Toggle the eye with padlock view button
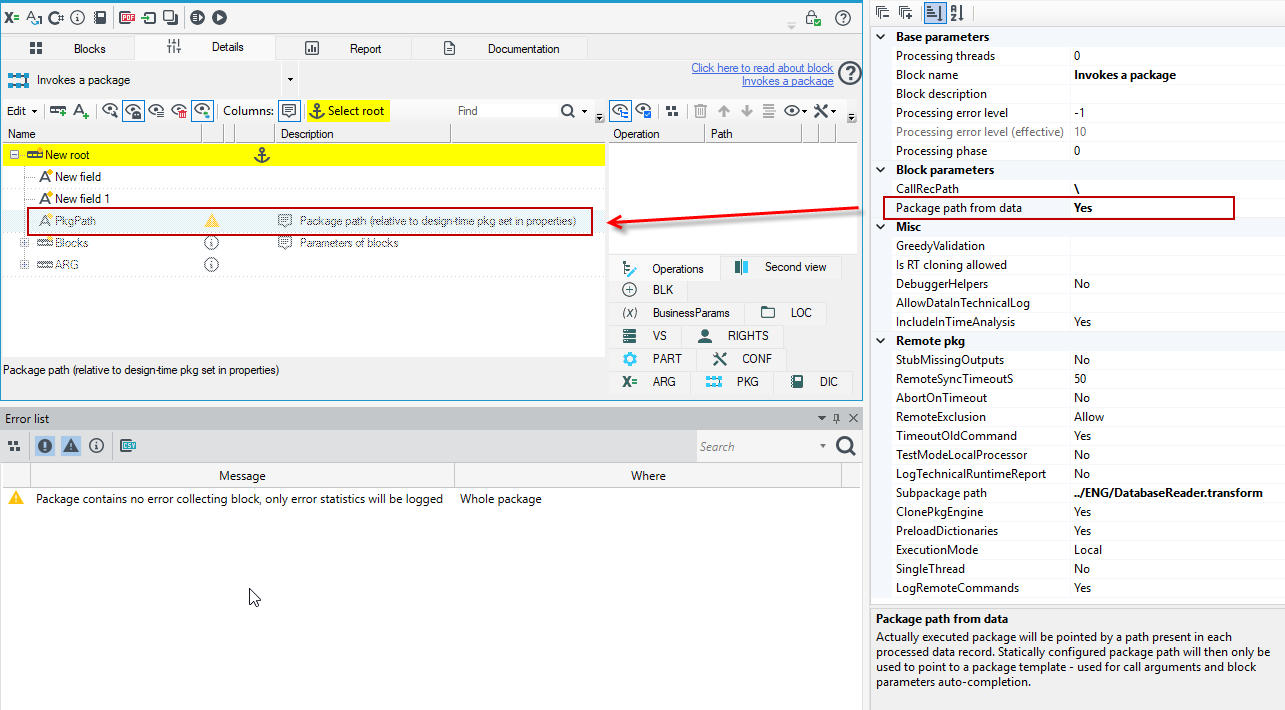Image resolution: width=1285 pixels, height=710 pixels. [132, 111]
